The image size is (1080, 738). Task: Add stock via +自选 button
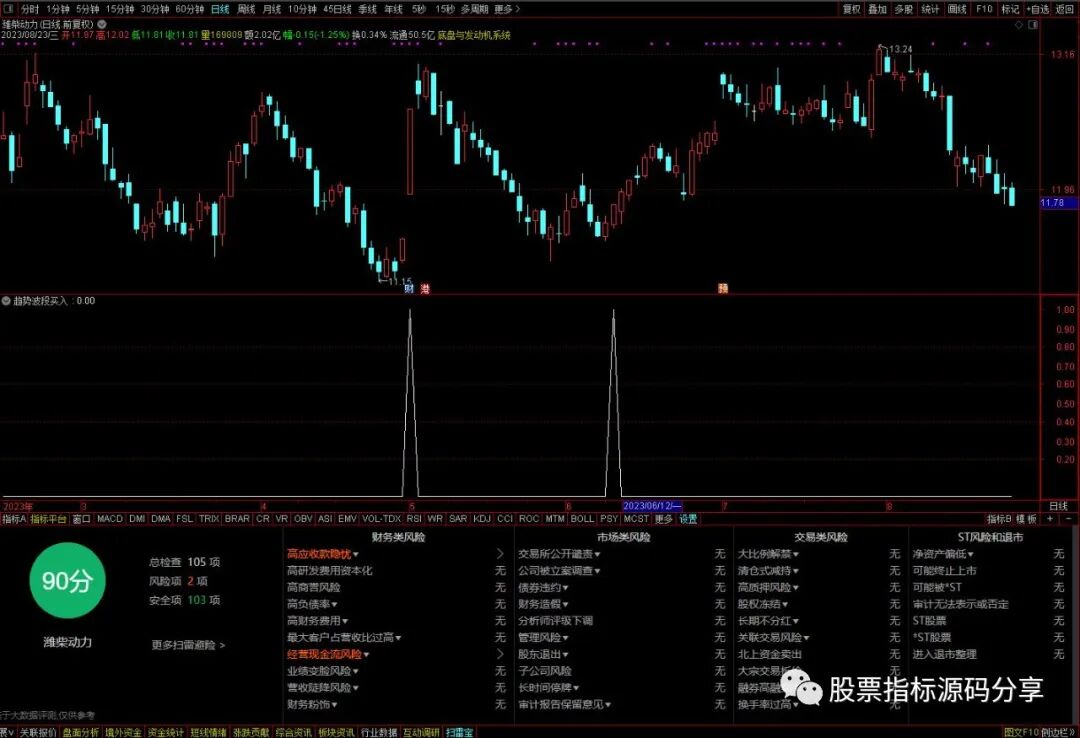point(1037,9)
